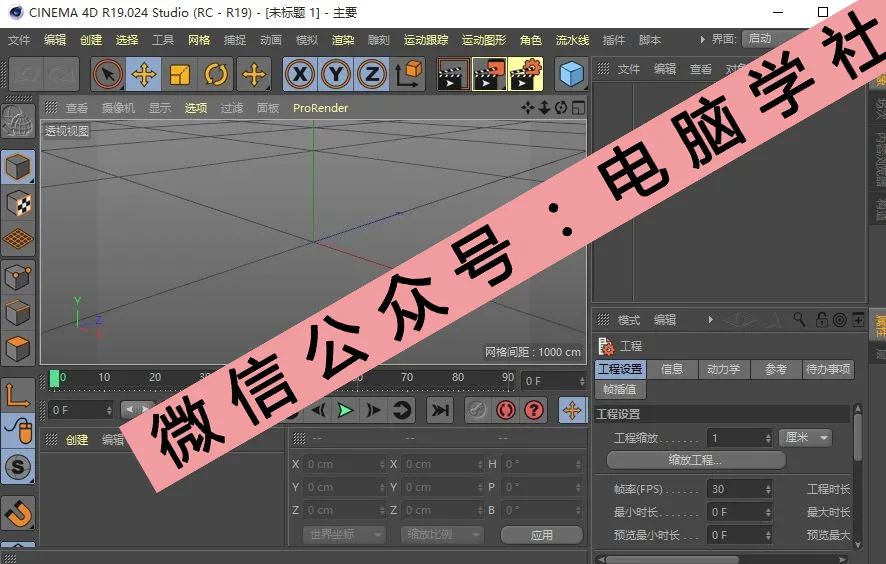Click the Enable Axis L-shaped icon
Viewport: 886px width, 564px height.
click(18, 395)
